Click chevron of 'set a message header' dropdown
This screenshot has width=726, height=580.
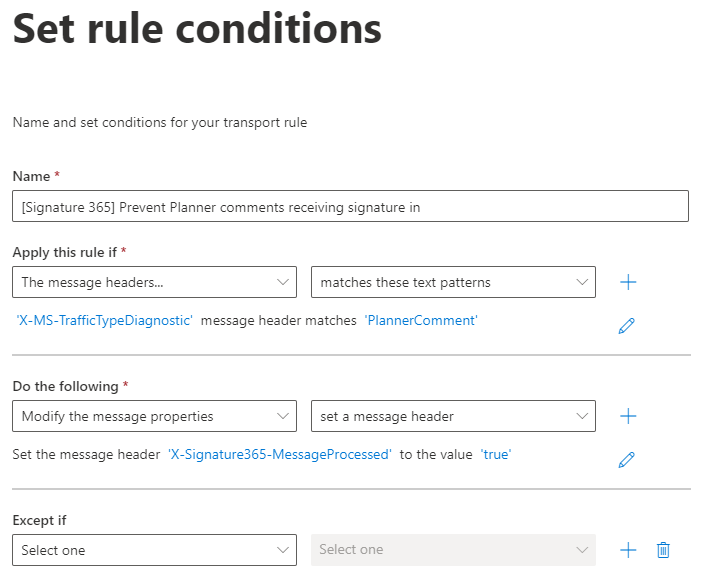pyautogui.click(x=582, y=416)
